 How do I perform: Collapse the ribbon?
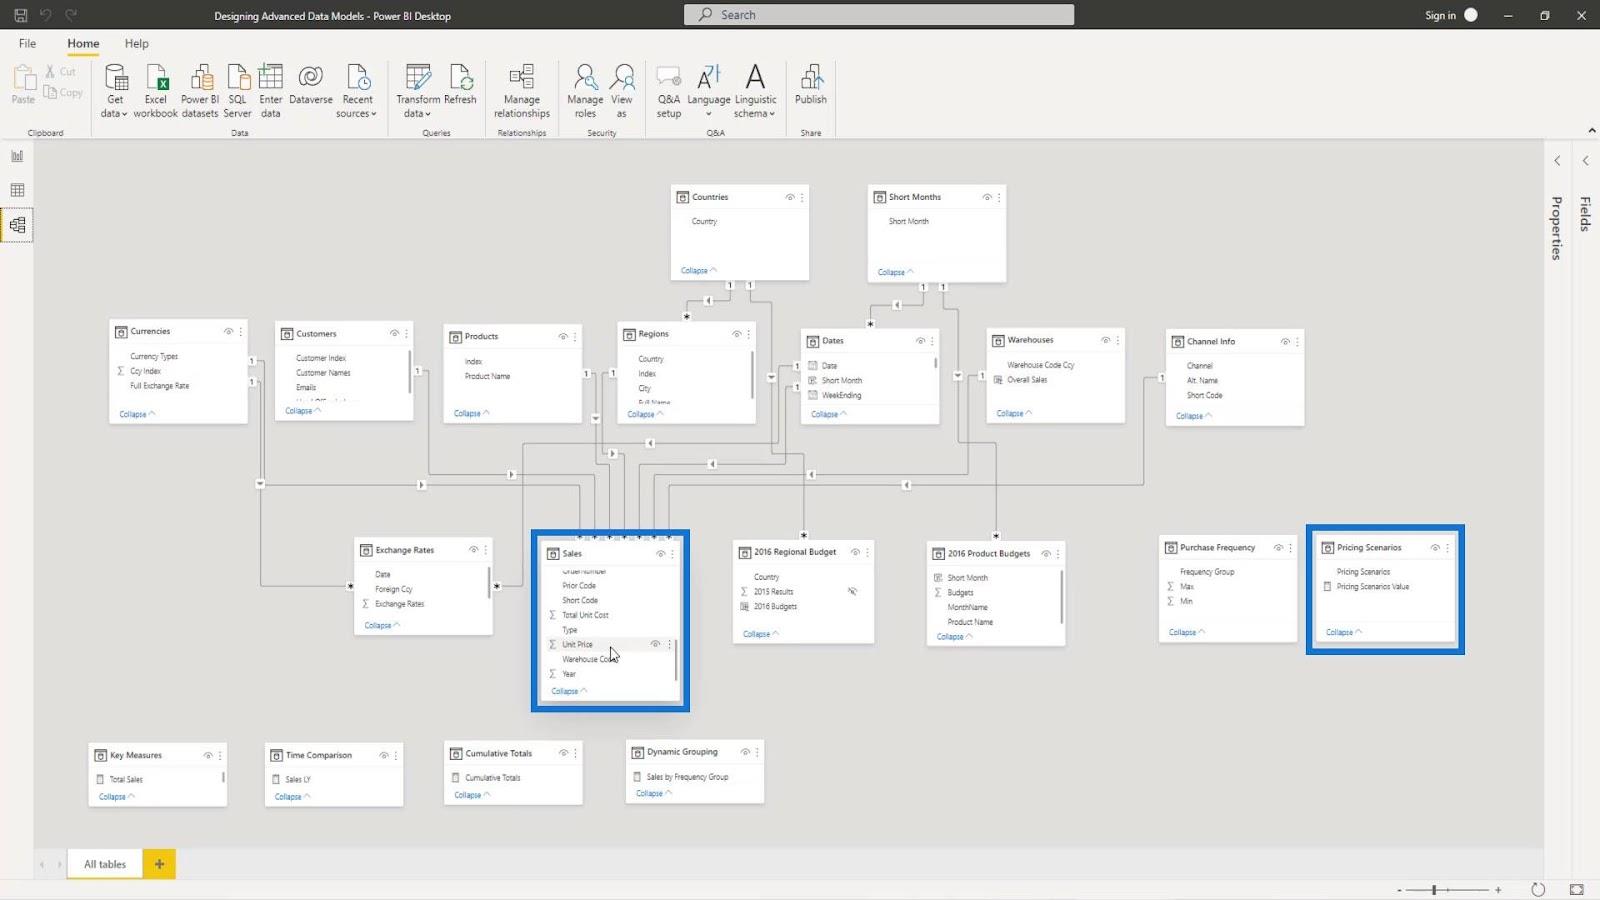(1591, 131)
